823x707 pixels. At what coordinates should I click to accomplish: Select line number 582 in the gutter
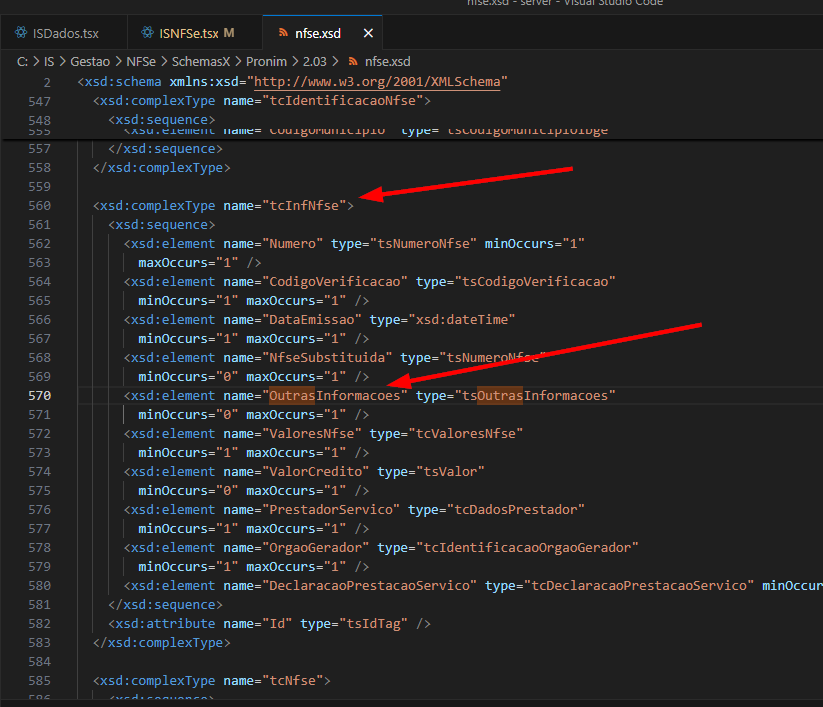39,624
